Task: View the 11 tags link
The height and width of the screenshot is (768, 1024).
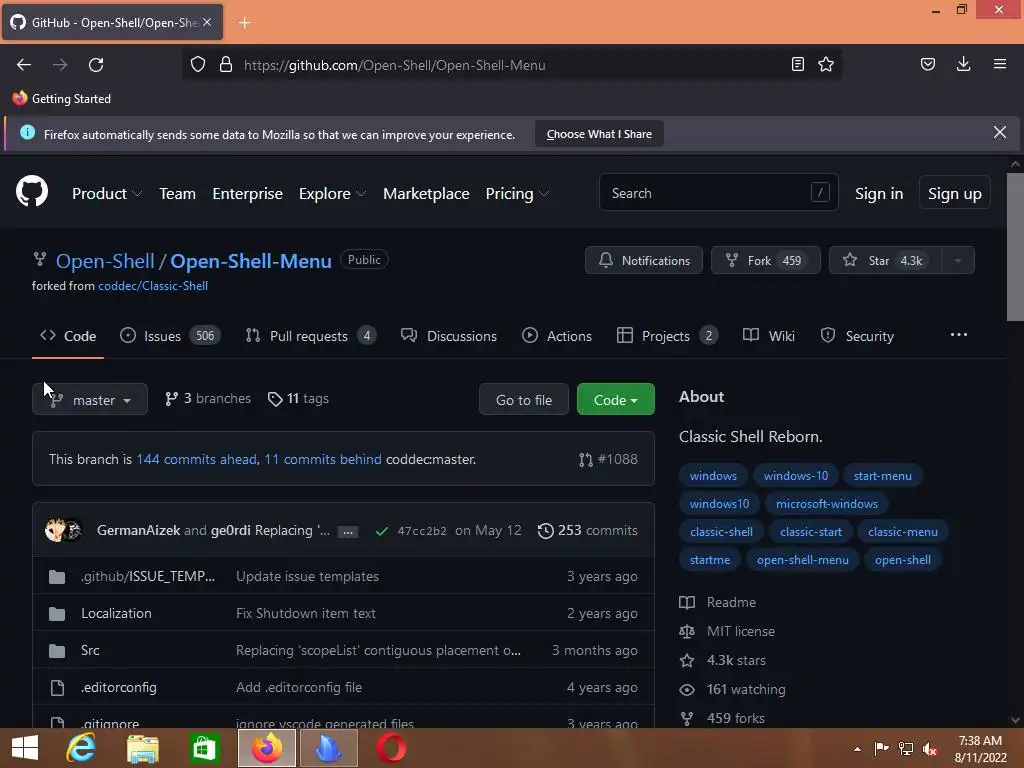Action: tap(298, 398)
